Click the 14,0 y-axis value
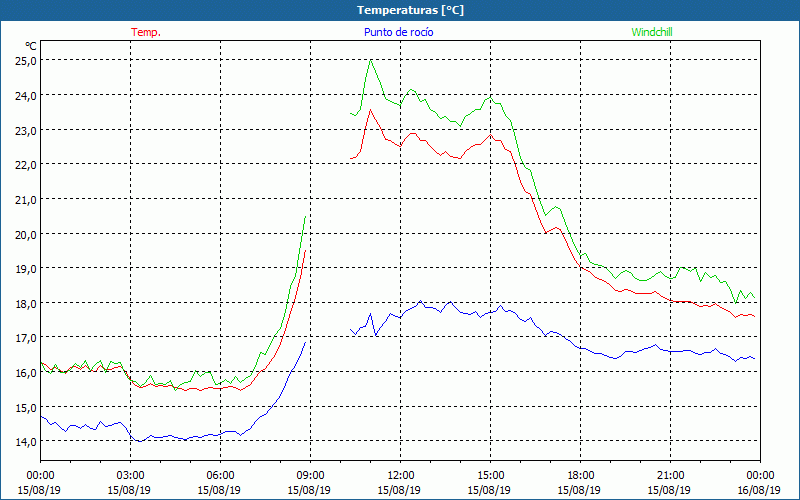 [26, 441]
